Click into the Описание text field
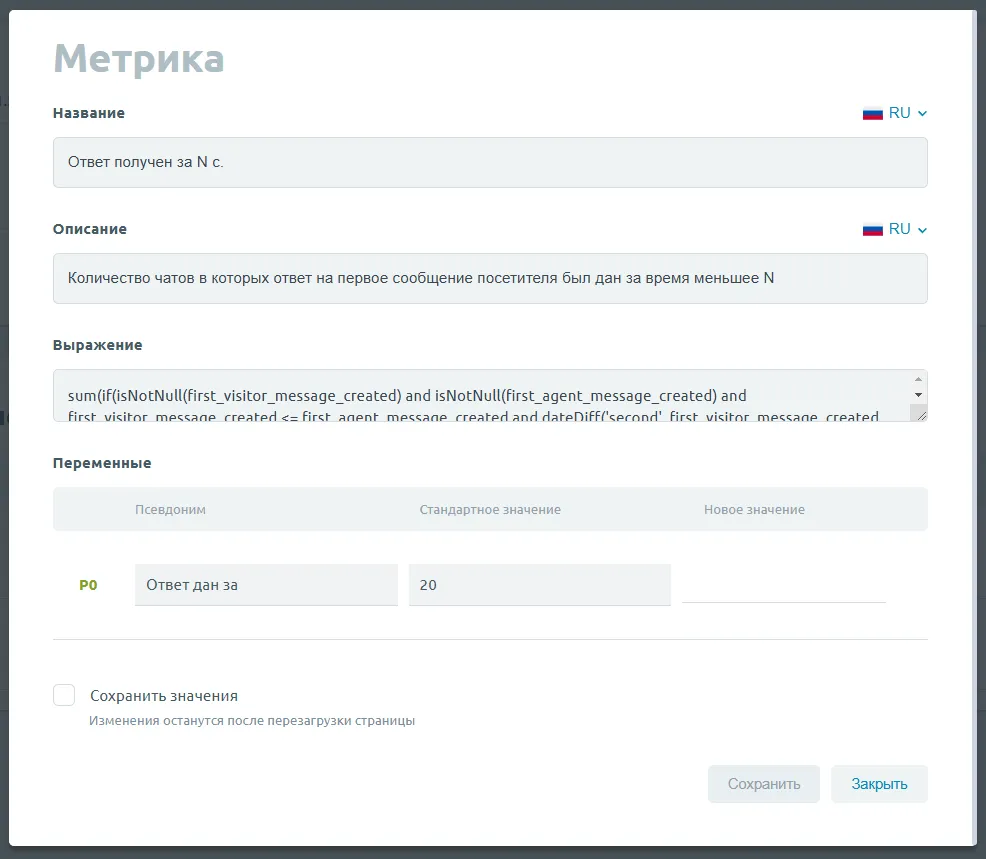986x859 pixels. (x=489, y=278)
